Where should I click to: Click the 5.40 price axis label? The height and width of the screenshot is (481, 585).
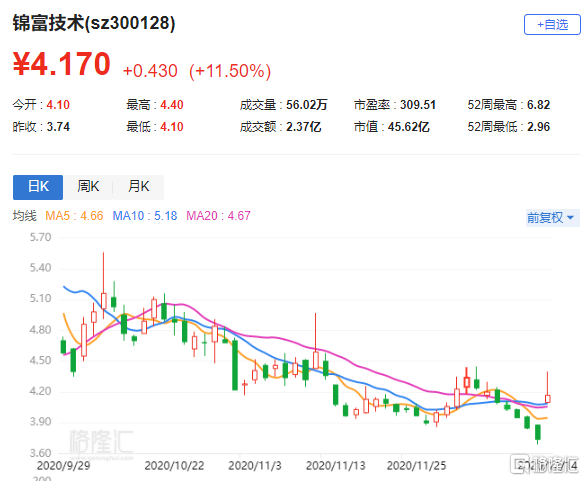tap(40, 268)
